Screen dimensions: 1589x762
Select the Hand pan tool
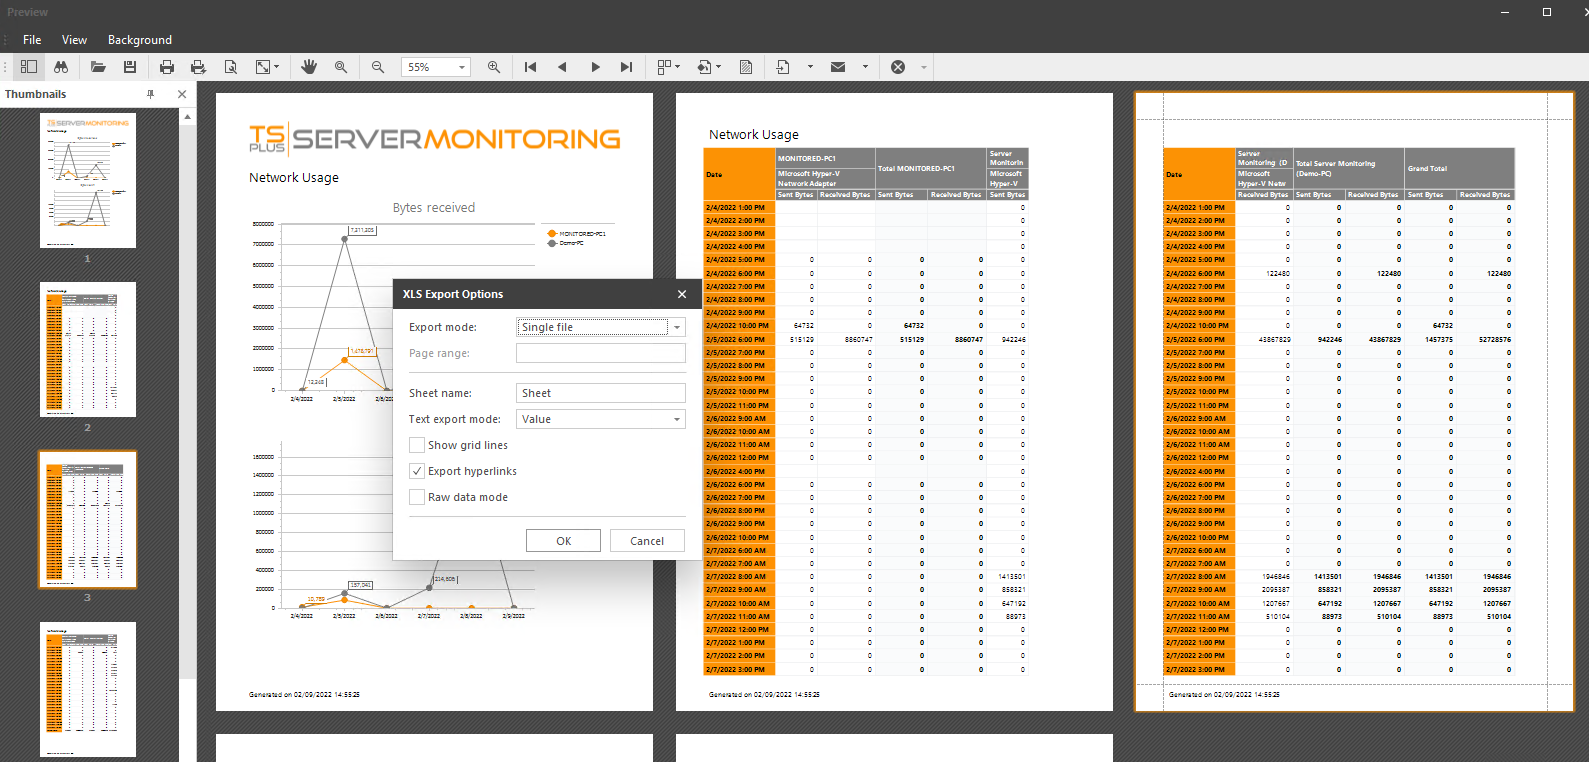click(x=309, y=67)
